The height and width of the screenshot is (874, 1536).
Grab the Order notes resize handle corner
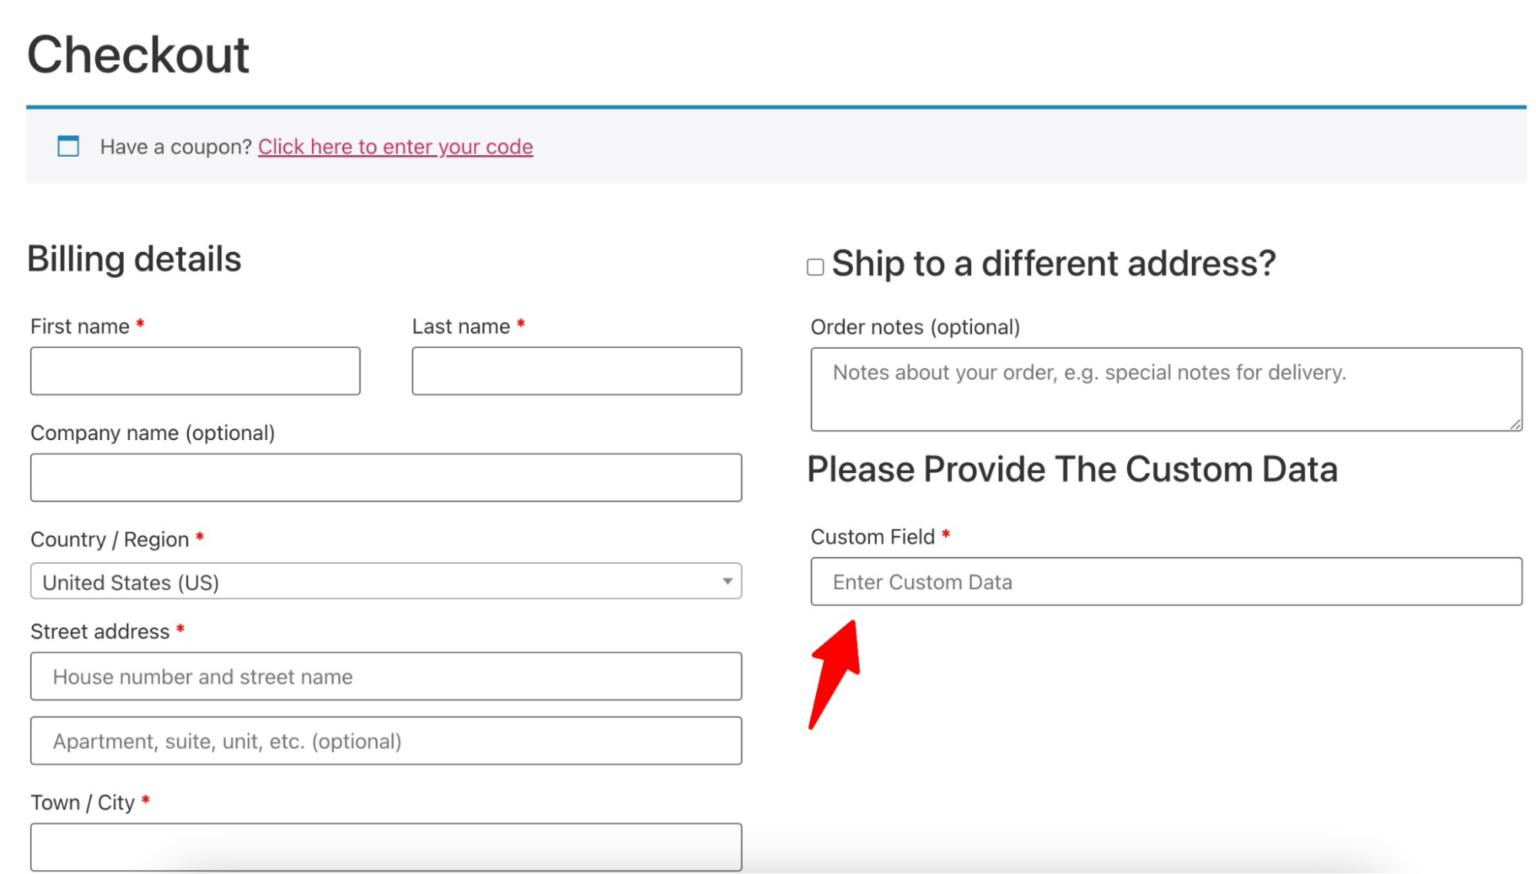coord(1516,425)
